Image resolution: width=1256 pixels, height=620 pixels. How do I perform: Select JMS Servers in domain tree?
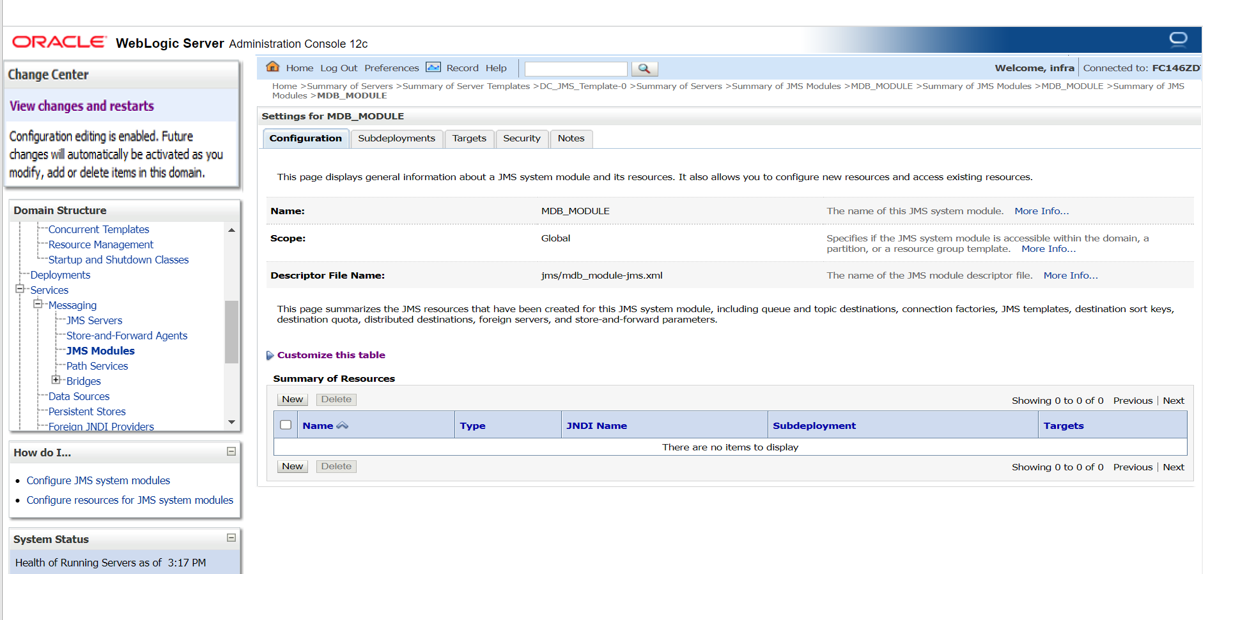tap(94, 320)
